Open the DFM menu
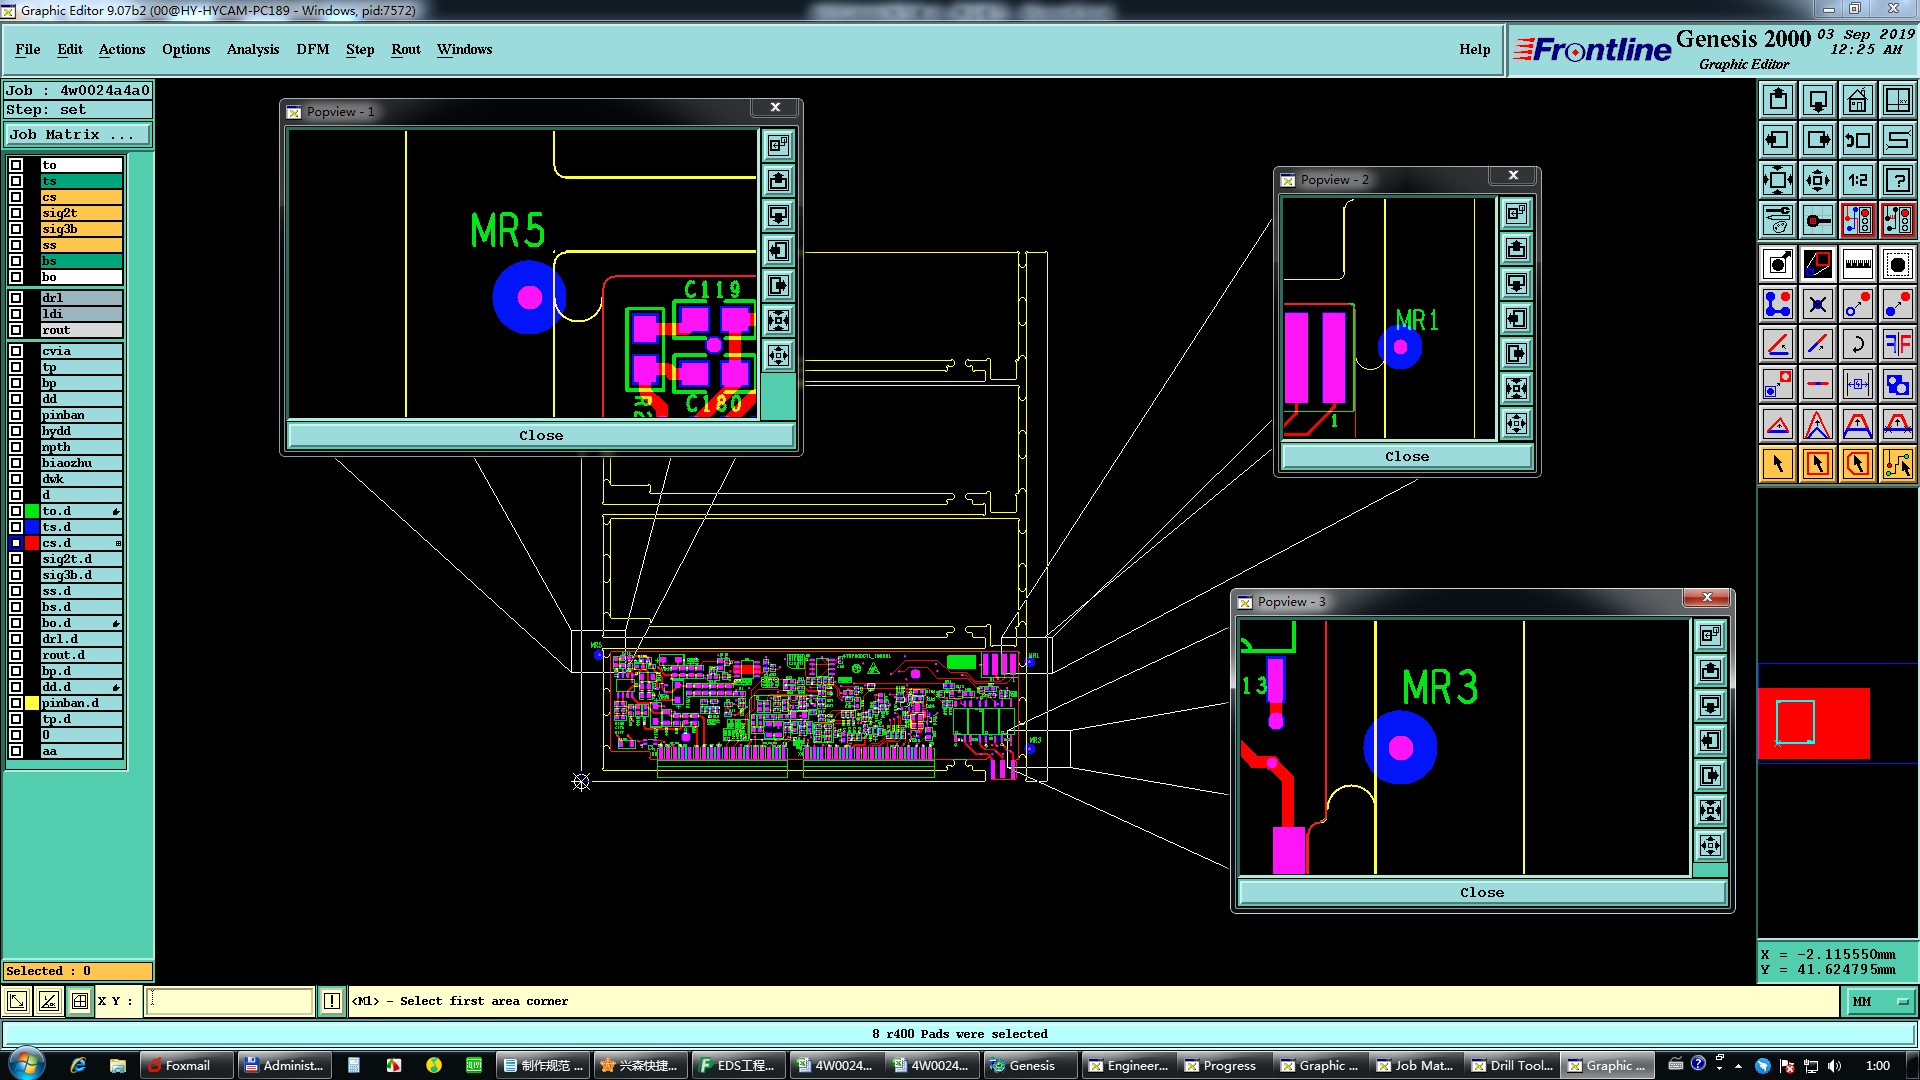Image resolution: width=1920 pixels, height=1080 pixels. 312,49
